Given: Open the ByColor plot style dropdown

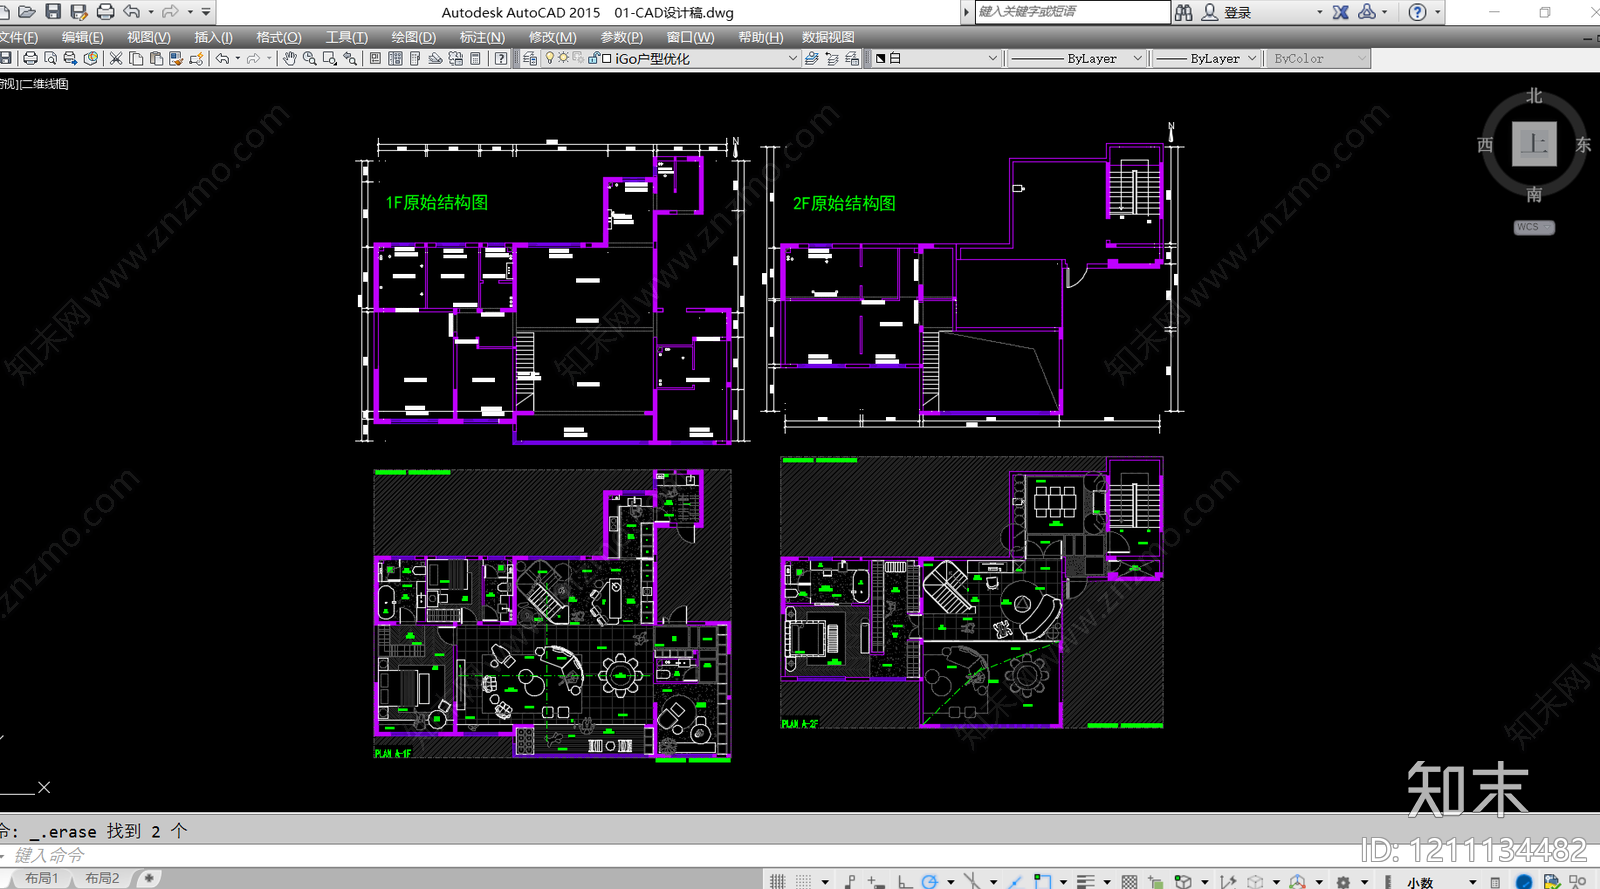Looking at the screenshot, I should click(x=1317, y=59).
